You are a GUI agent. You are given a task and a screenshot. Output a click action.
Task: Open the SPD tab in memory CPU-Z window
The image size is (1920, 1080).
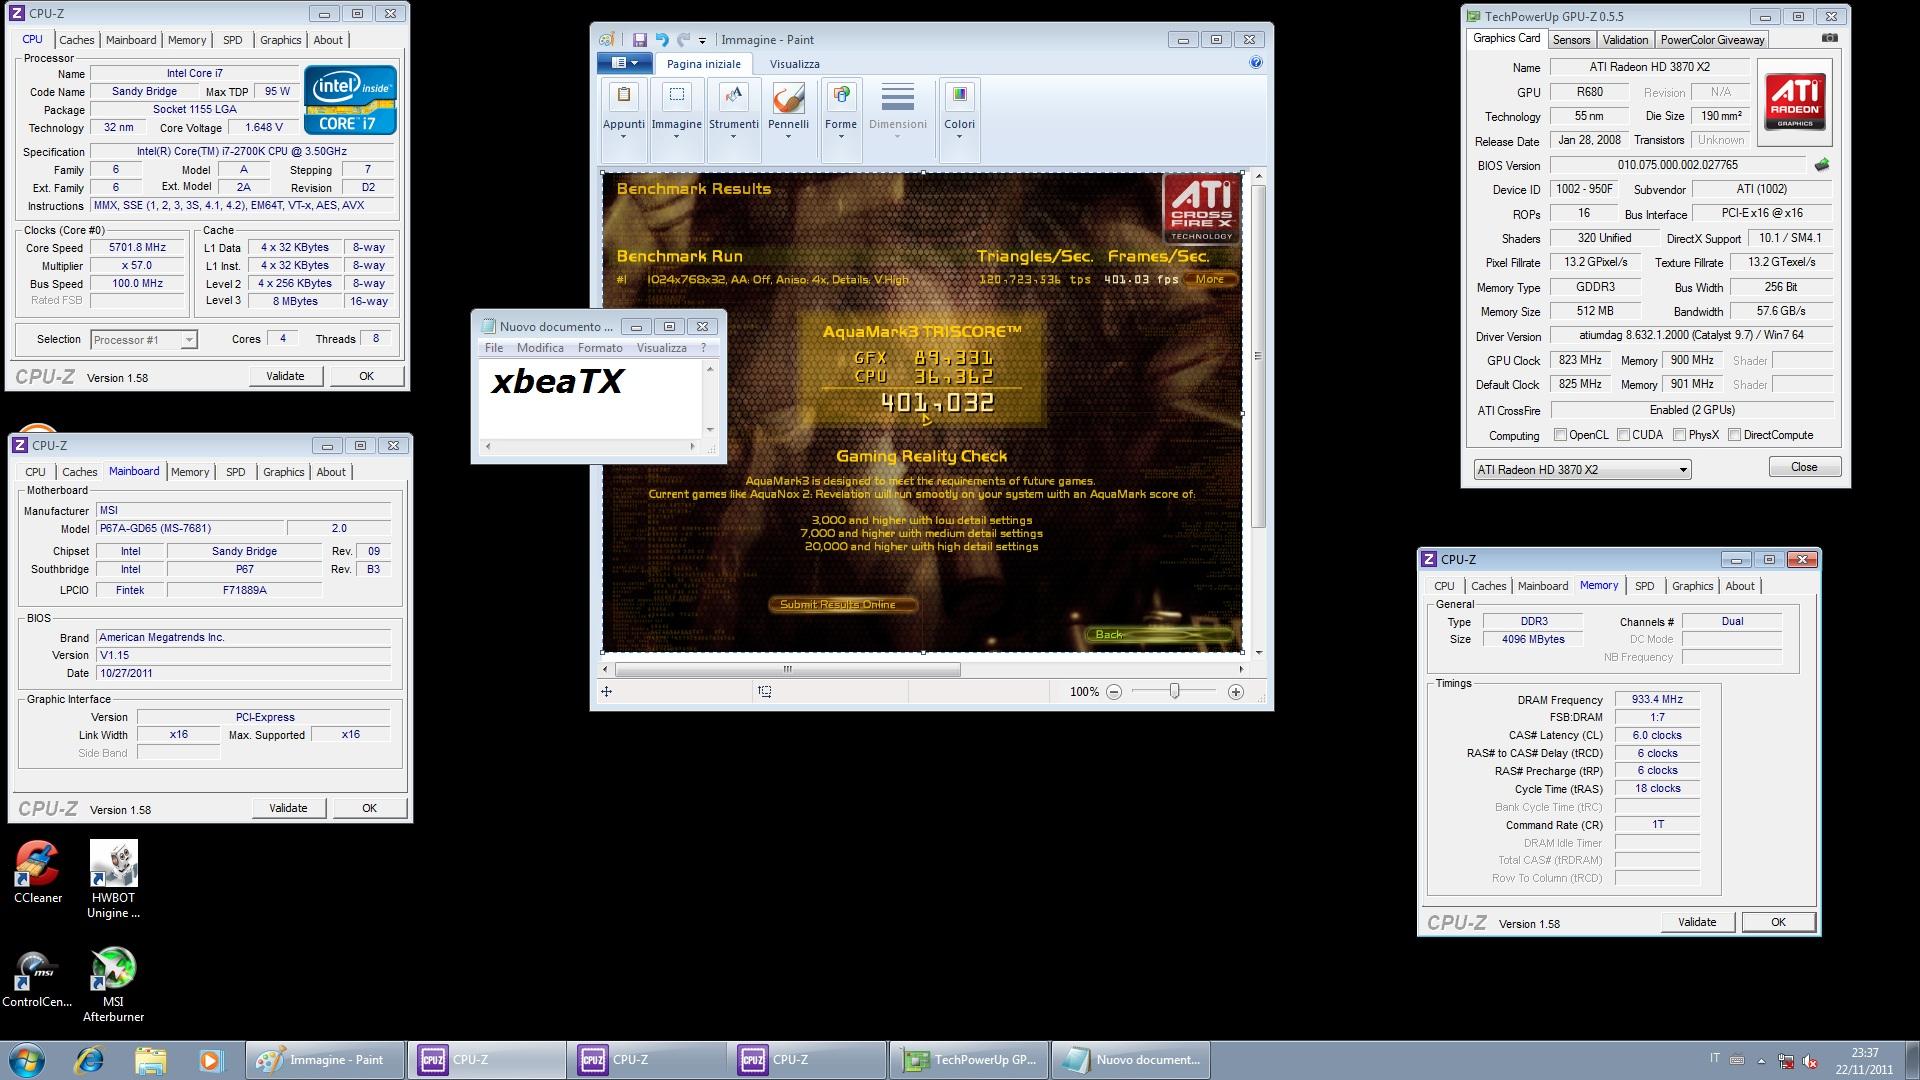pyautogui.click(x=1644, y=586)
